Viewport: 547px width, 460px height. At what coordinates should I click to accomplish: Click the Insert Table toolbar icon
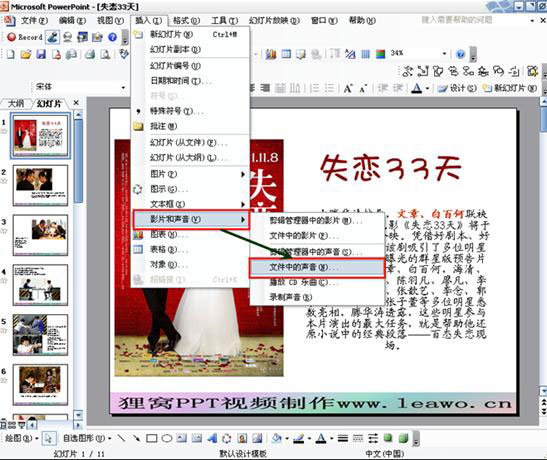pyautogui.click(x=286, y=54)
